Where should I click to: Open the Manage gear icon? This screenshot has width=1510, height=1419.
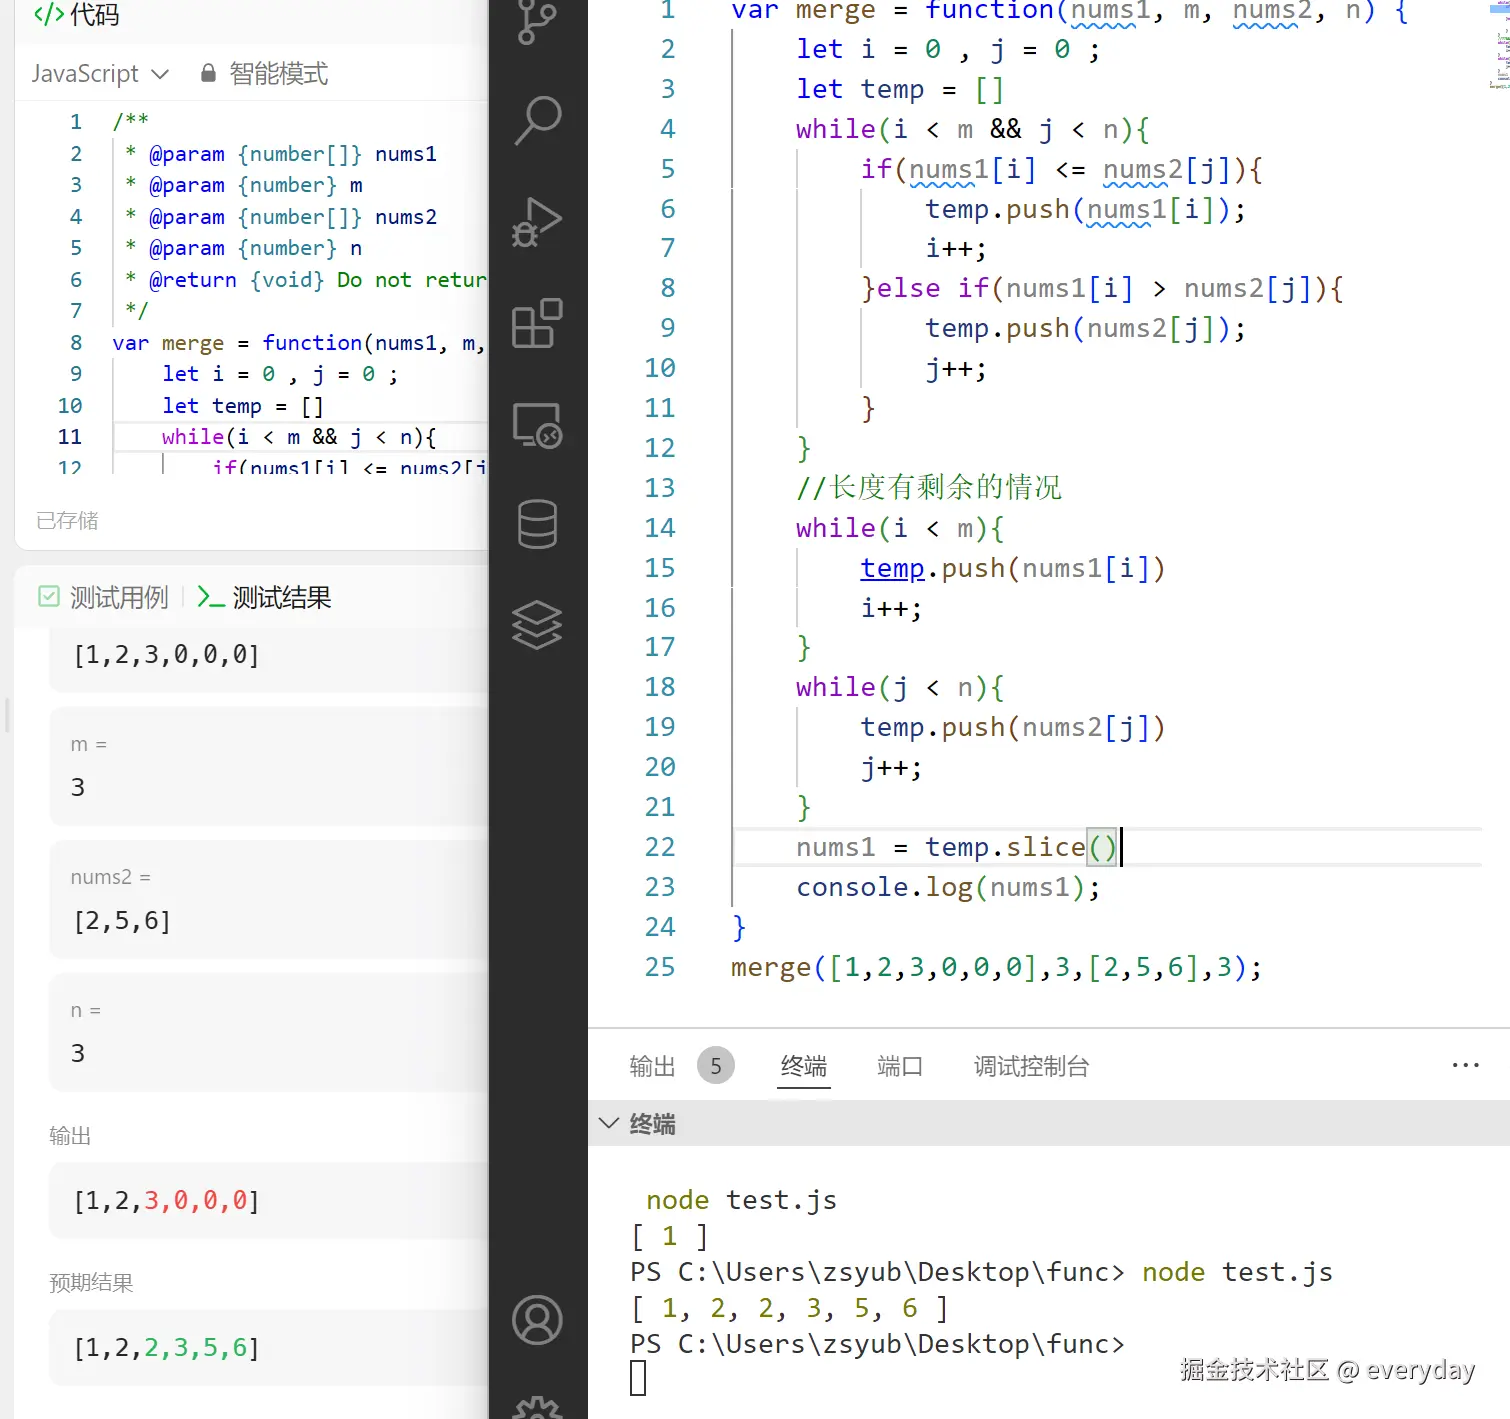coord(537,1406)
